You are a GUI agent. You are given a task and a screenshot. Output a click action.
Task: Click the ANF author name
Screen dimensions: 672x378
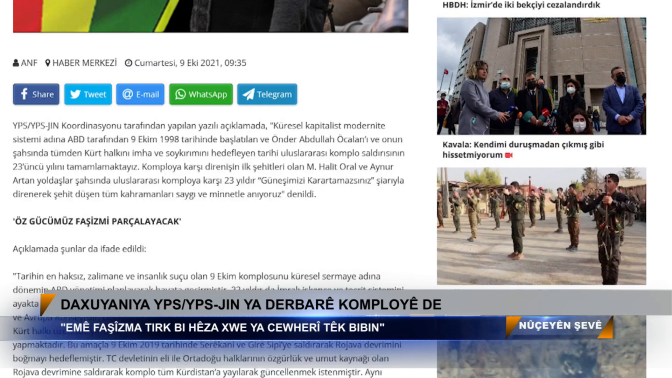(x=29, y=63)
